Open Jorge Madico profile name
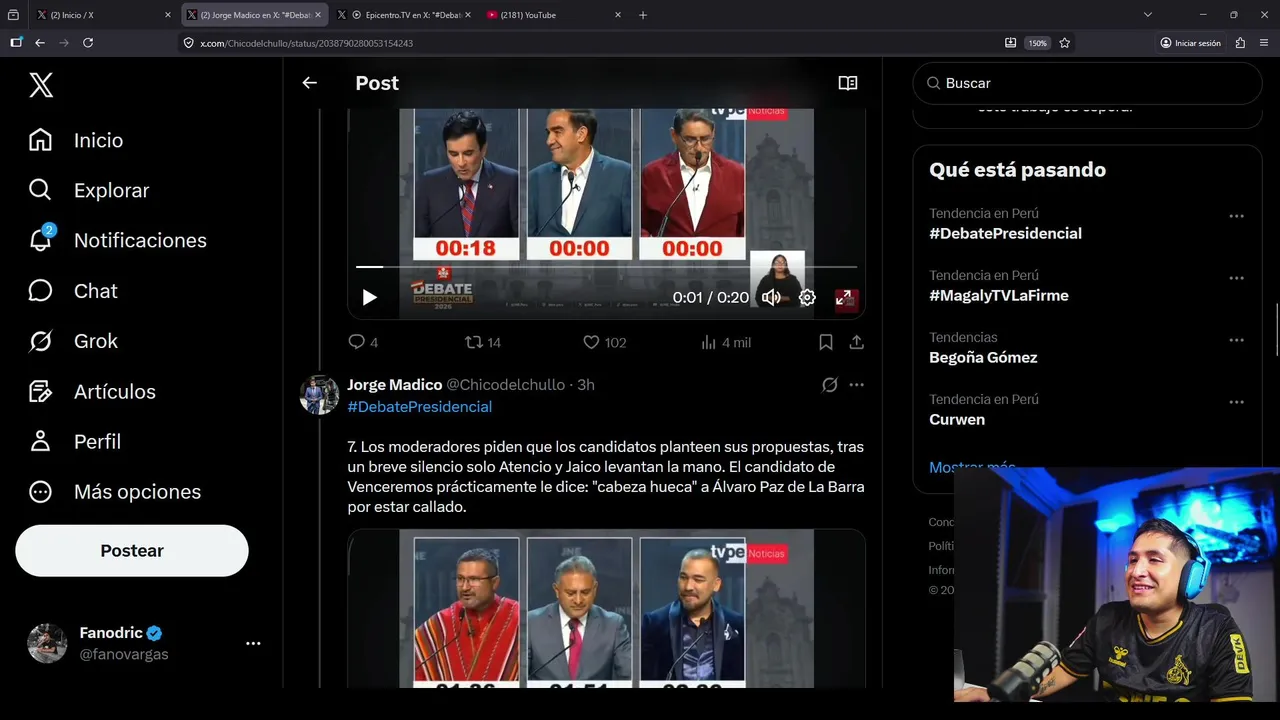This screenshot has height=720, width=1280. point(394,385)
